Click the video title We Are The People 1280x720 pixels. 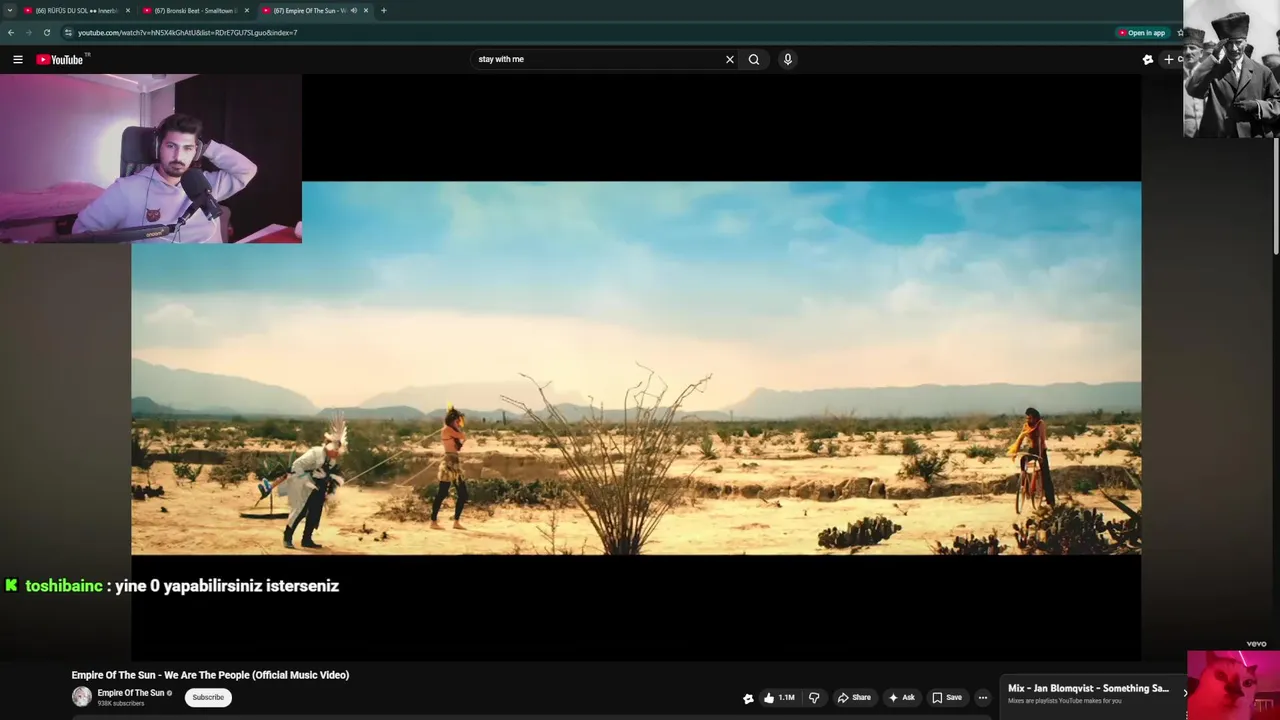pos(210,675)
